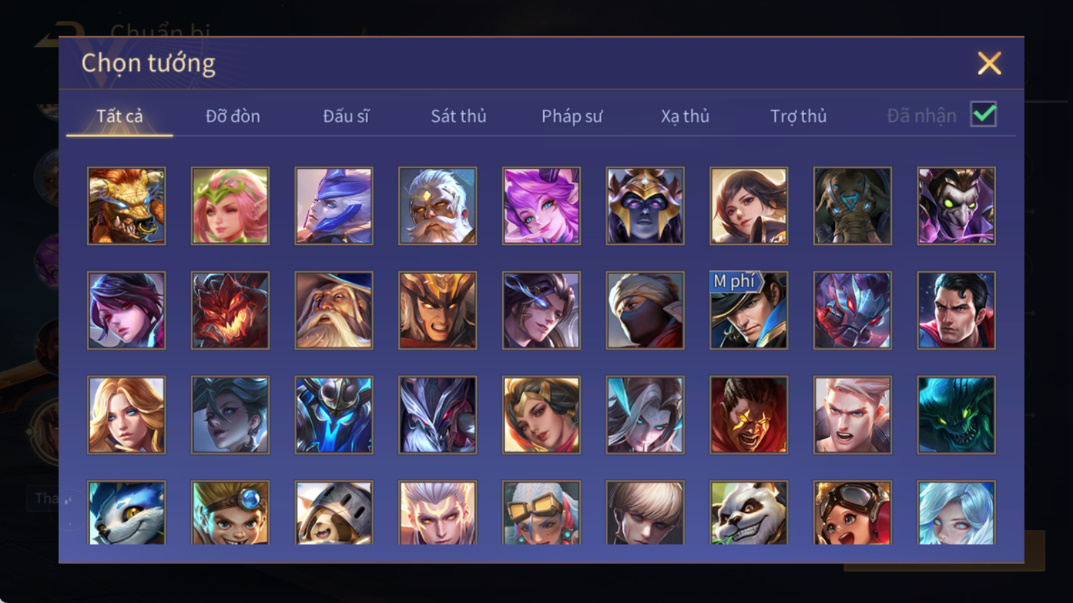Pick the white-bearded old warrior hero portrait
This screenshot has width=1073, height=603.
[x=437, y=206]
